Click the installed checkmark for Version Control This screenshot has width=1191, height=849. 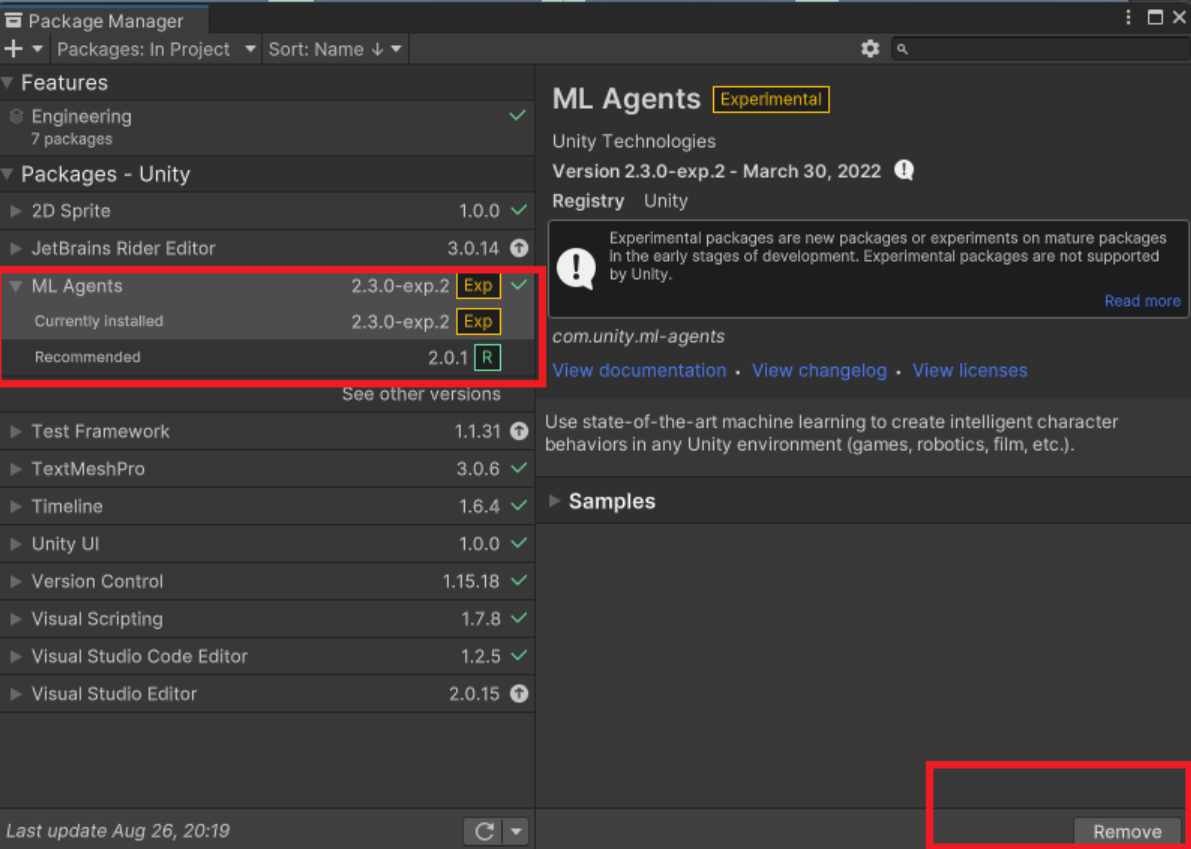pos(519,580)
